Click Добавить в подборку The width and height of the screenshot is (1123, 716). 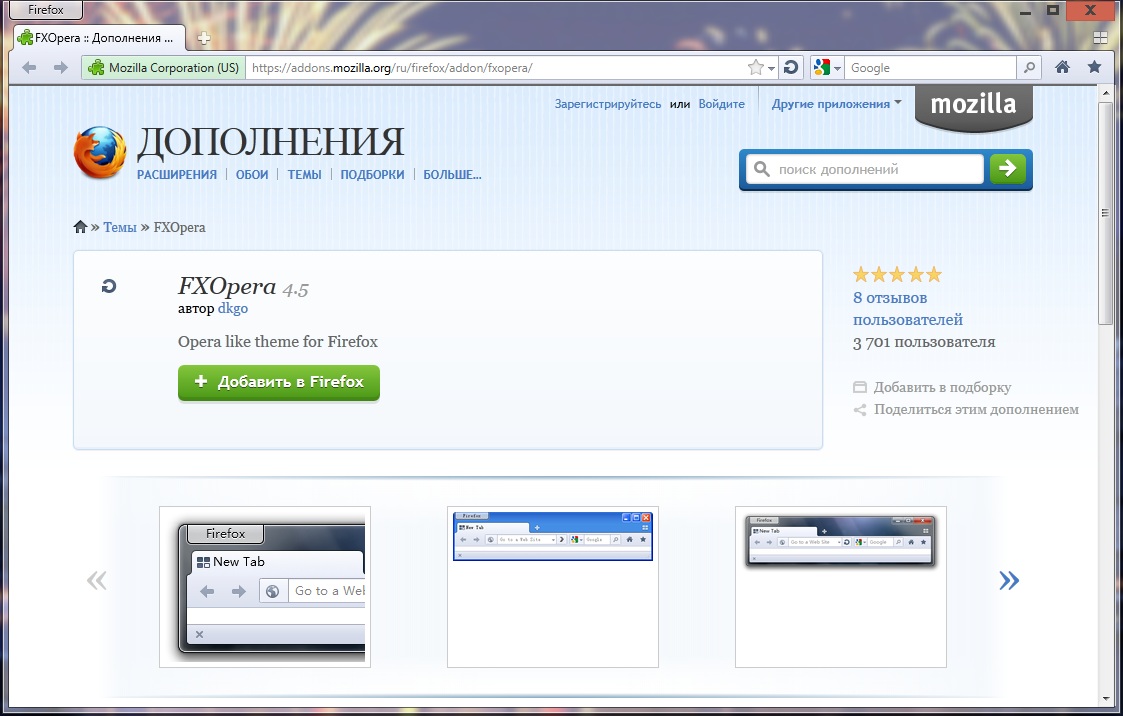[x=932, y=387]
